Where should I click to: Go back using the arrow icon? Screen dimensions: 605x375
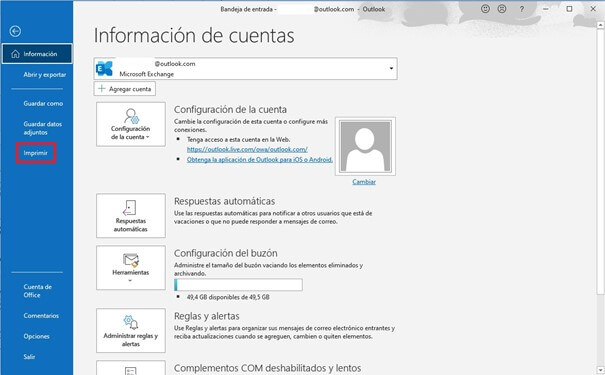[15, 31]
